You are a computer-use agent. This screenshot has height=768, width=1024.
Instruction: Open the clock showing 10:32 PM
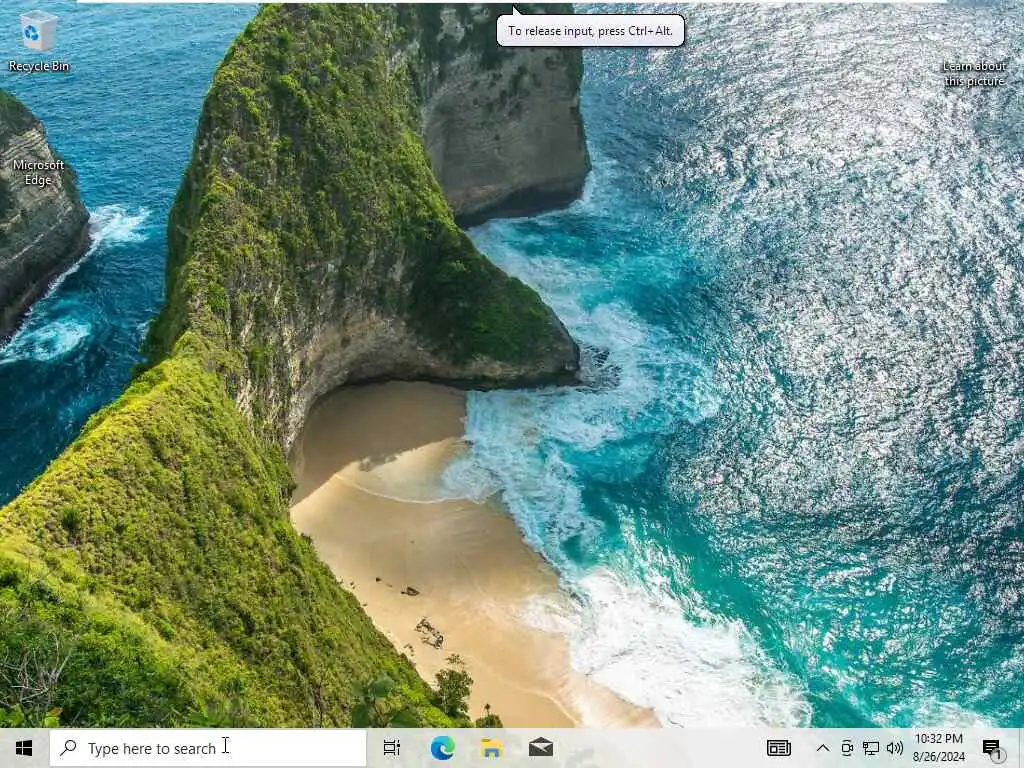tap(938, 748)
